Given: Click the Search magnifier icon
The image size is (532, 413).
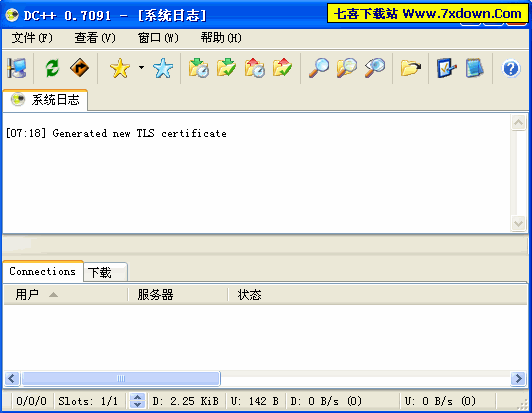Looking at the screenshot, I should tap(319, 68).
